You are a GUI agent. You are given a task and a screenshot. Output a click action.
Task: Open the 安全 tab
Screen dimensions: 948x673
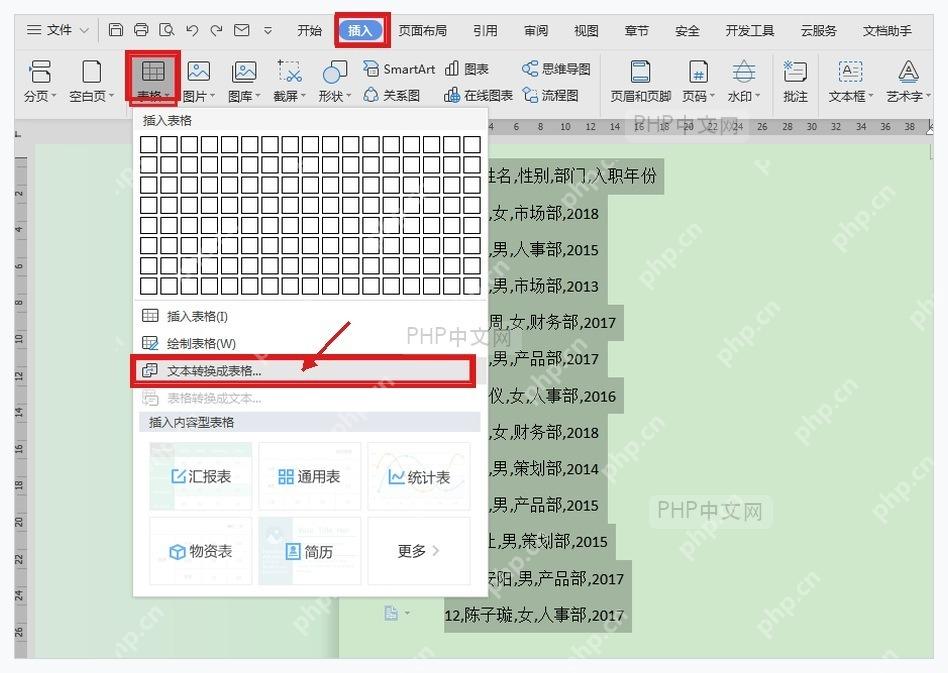point(687,30)
